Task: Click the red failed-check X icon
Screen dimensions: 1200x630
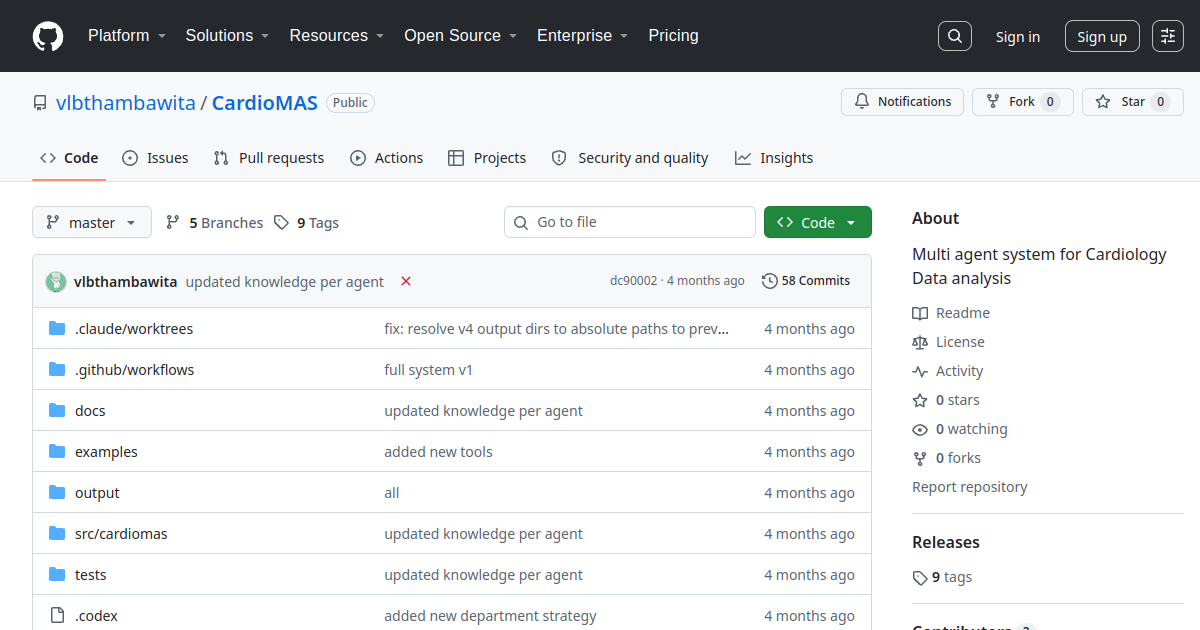Action: 406,281
